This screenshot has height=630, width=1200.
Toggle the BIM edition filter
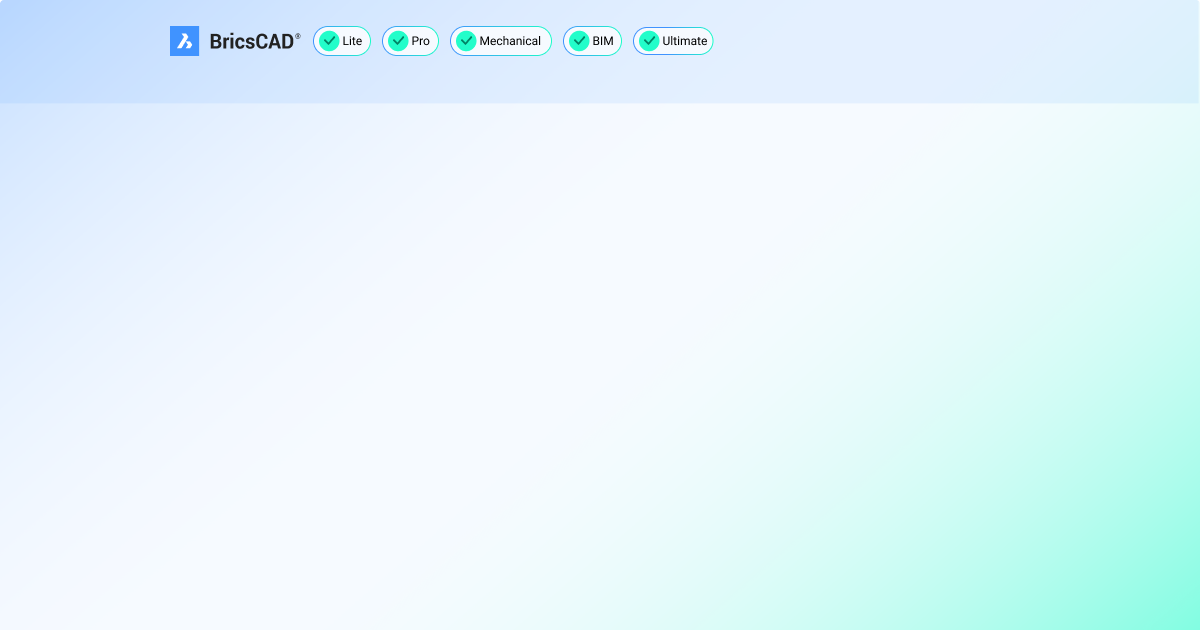click(592, 41)
